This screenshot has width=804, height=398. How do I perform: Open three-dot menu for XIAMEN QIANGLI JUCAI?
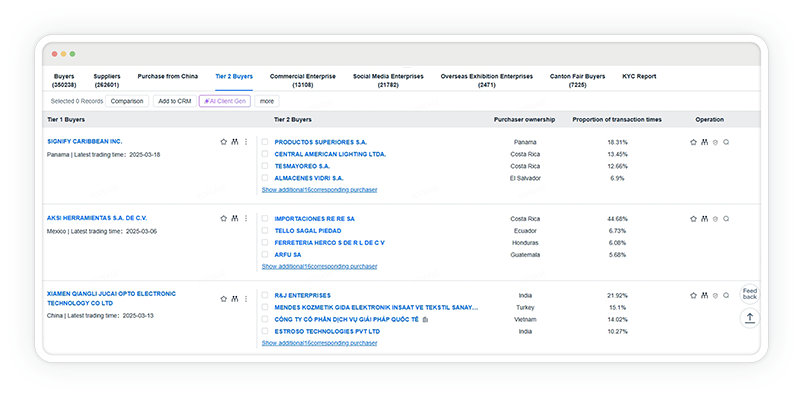pos(246,298)
